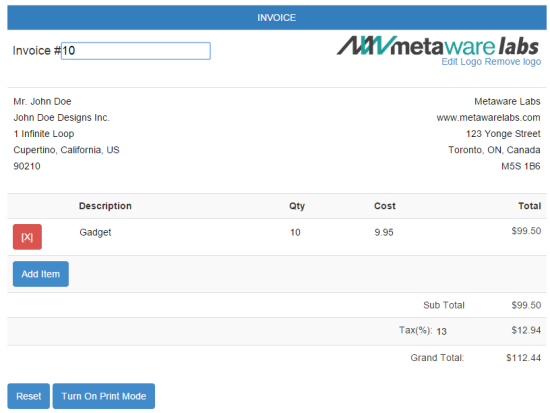Remove Gadget row with the red [X] button
The image size is (550, 413).
point(27,237)
